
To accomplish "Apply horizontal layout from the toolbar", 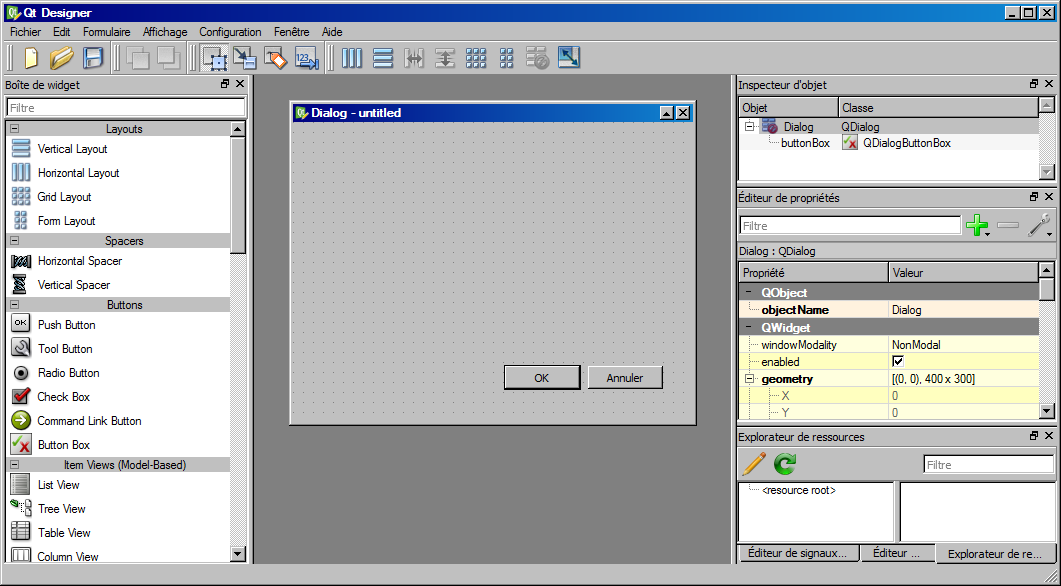I will (x=352, y=58).
